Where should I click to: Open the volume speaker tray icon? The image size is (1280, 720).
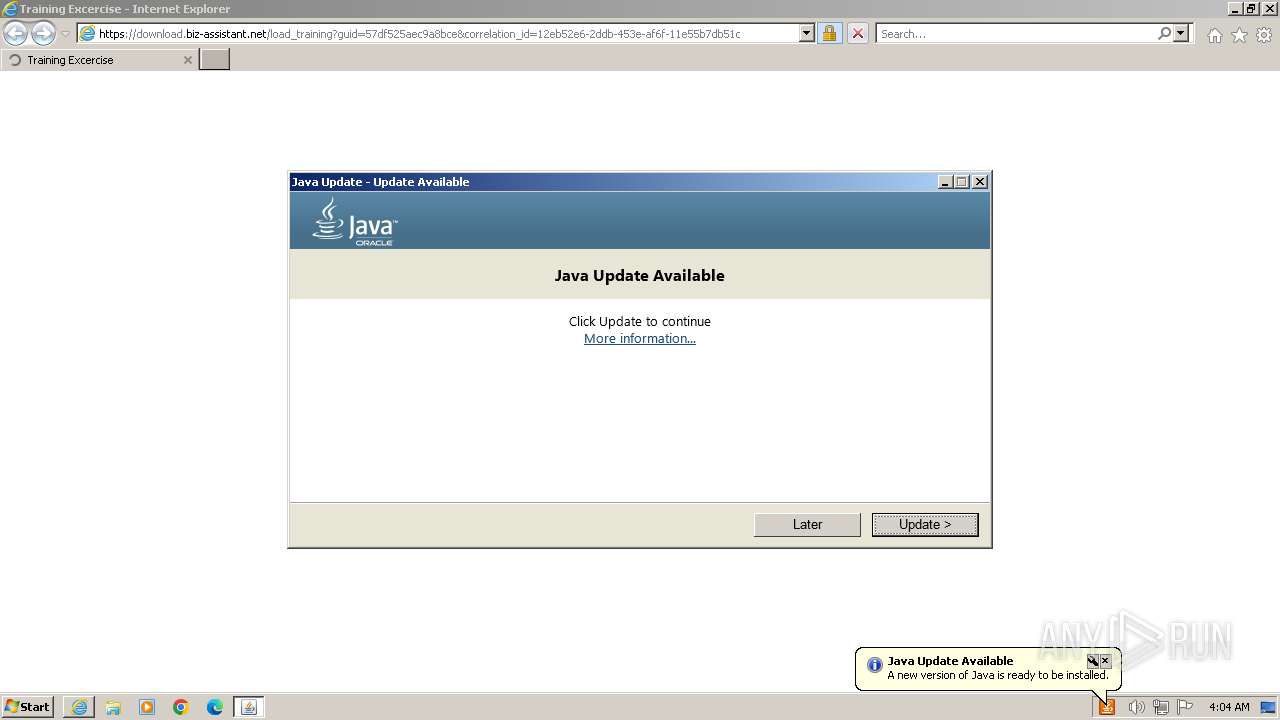pyautogui.click(x=1136, y=707)
